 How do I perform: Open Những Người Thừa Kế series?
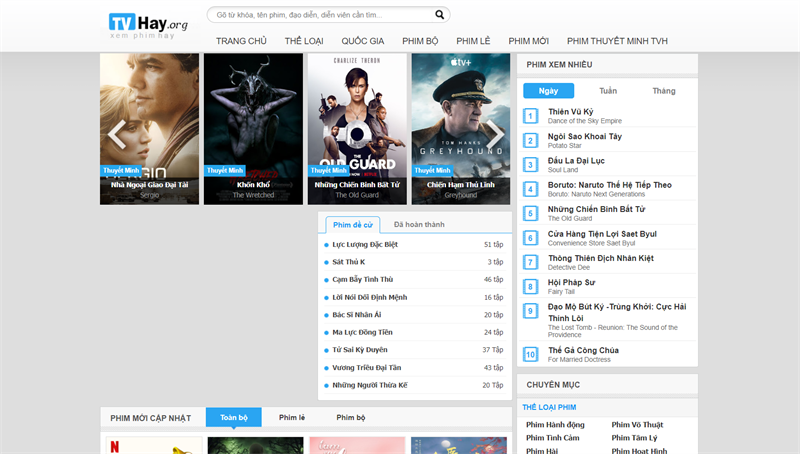370,385
